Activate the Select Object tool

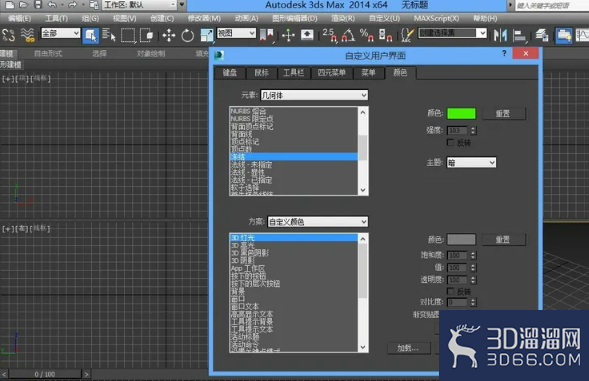[91, 35]
